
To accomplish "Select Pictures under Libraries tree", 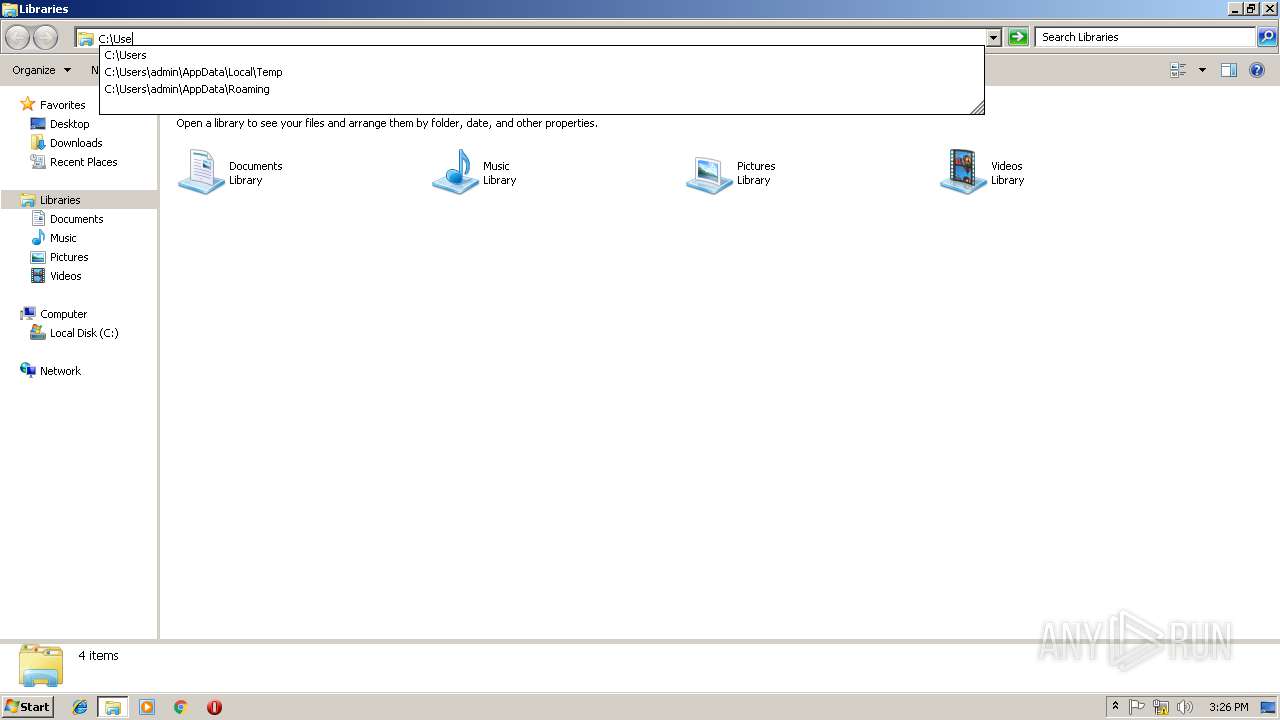I will click(x=69, y=257).
